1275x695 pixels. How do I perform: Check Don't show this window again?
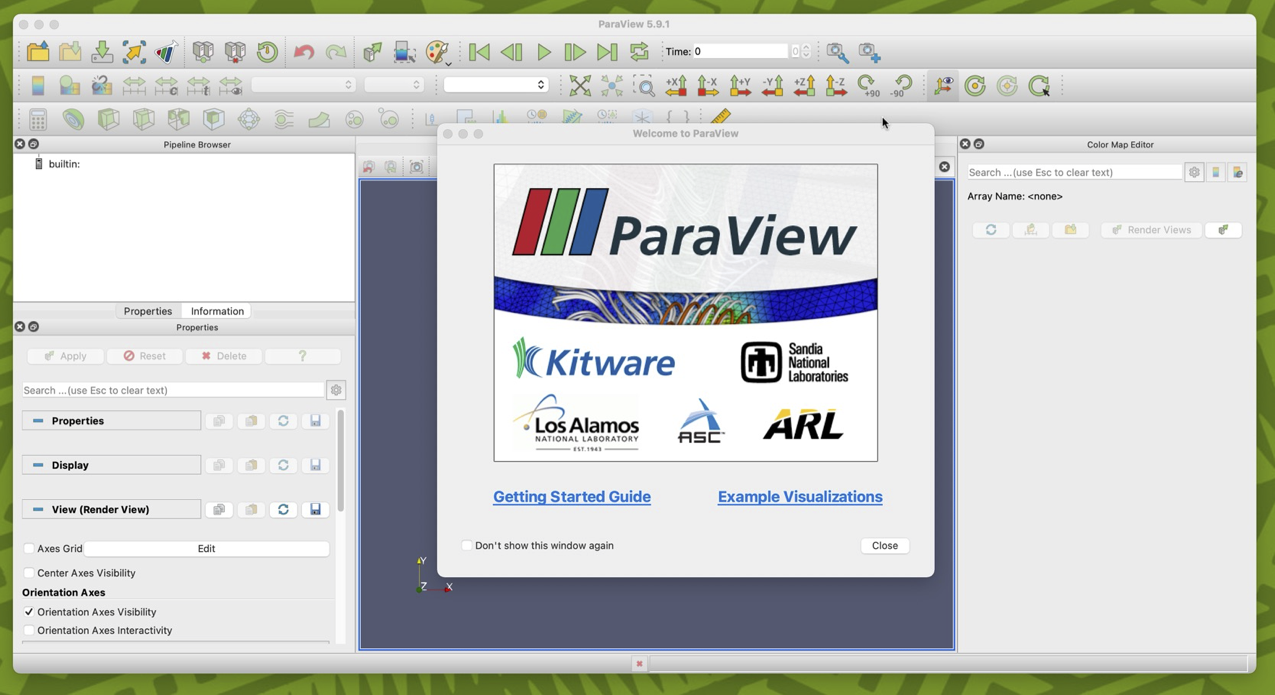[x=467, y=545]
